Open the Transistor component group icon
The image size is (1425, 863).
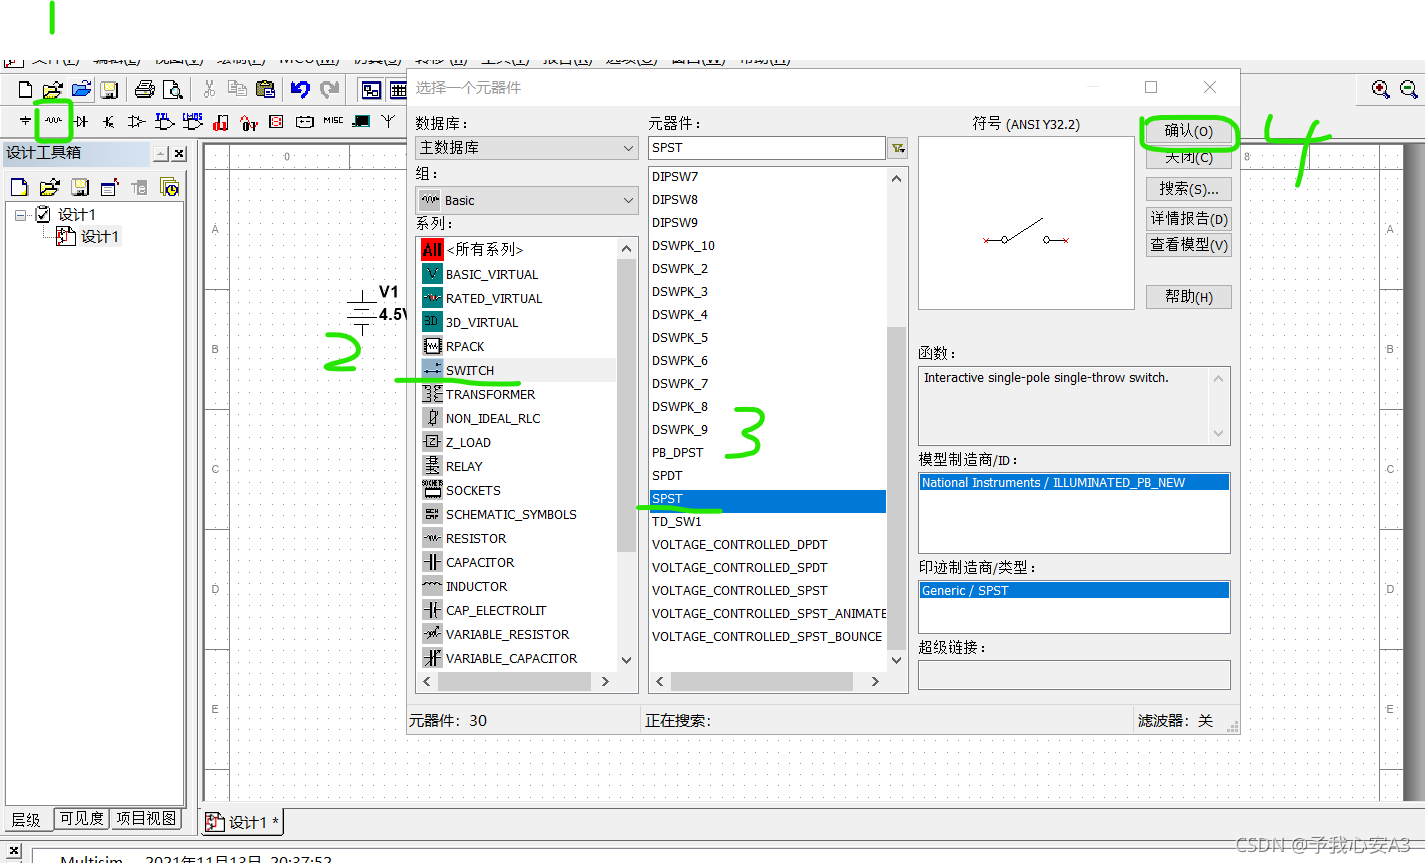pos(108,121)
